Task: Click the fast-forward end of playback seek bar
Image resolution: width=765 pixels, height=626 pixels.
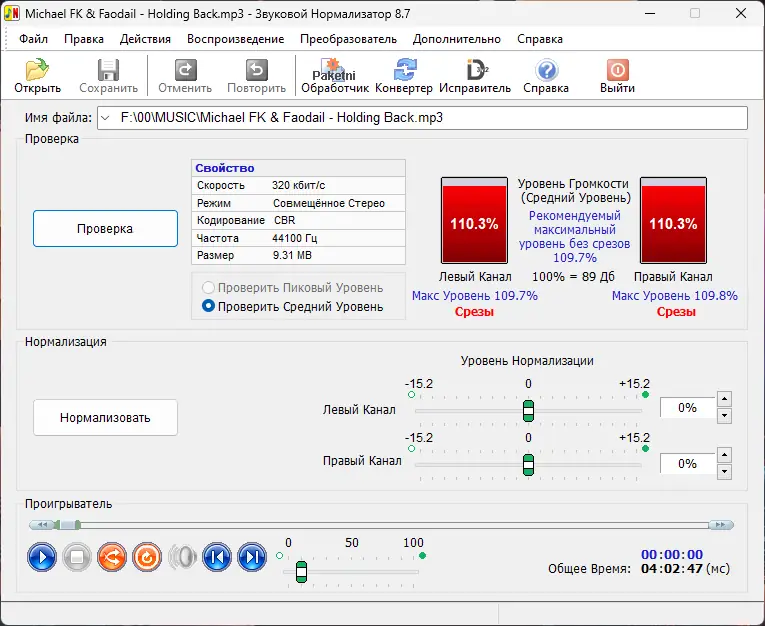Action: tap(720, 524)
